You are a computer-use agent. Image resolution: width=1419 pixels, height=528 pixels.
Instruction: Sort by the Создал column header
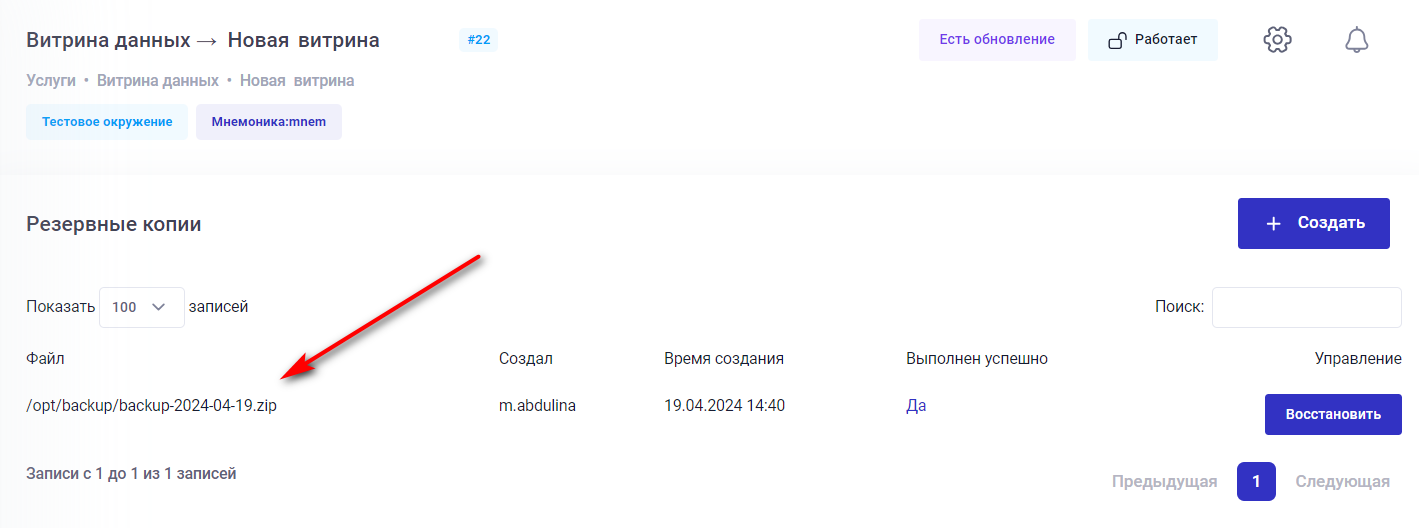coord(525,359)
